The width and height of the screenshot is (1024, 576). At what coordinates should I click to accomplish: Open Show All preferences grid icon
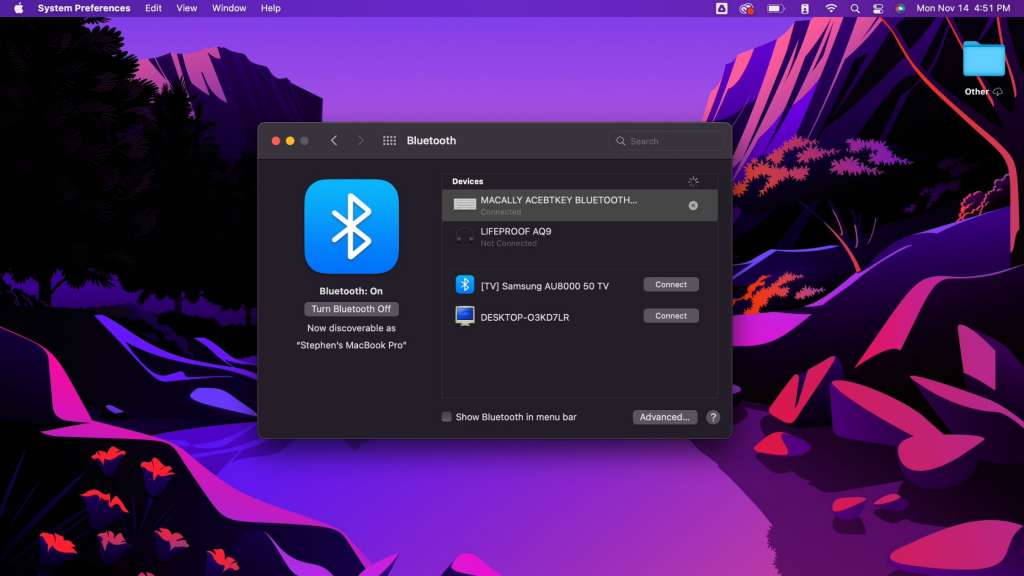tap(389, 140)
